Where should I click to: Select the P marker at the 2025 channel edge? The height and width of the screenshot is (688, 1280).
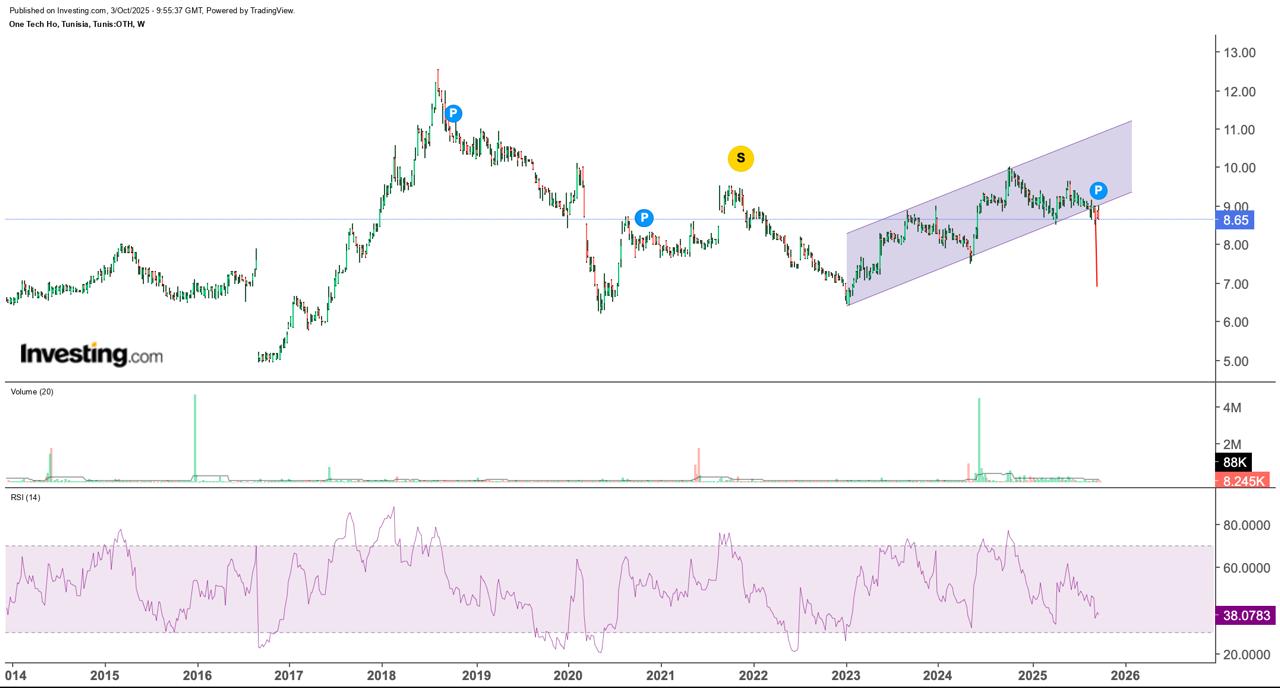click(1098, 190)
